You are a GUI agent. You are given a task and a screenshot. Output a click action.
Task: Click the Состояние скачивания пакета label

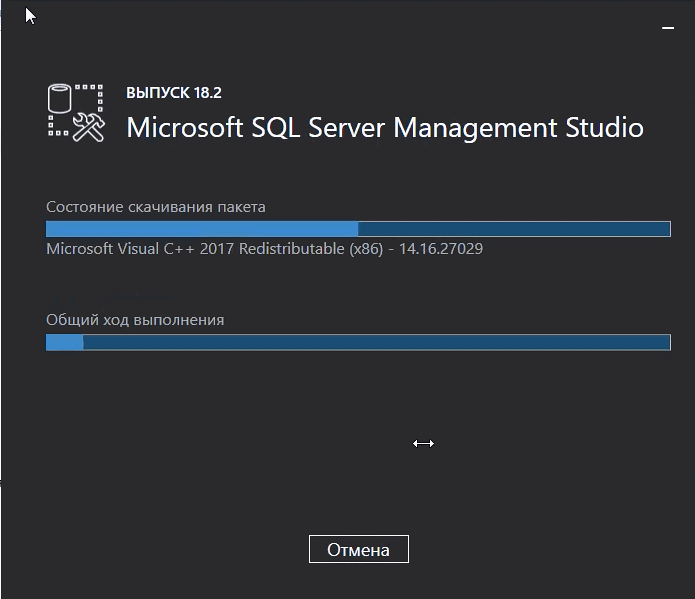(156, 207)
